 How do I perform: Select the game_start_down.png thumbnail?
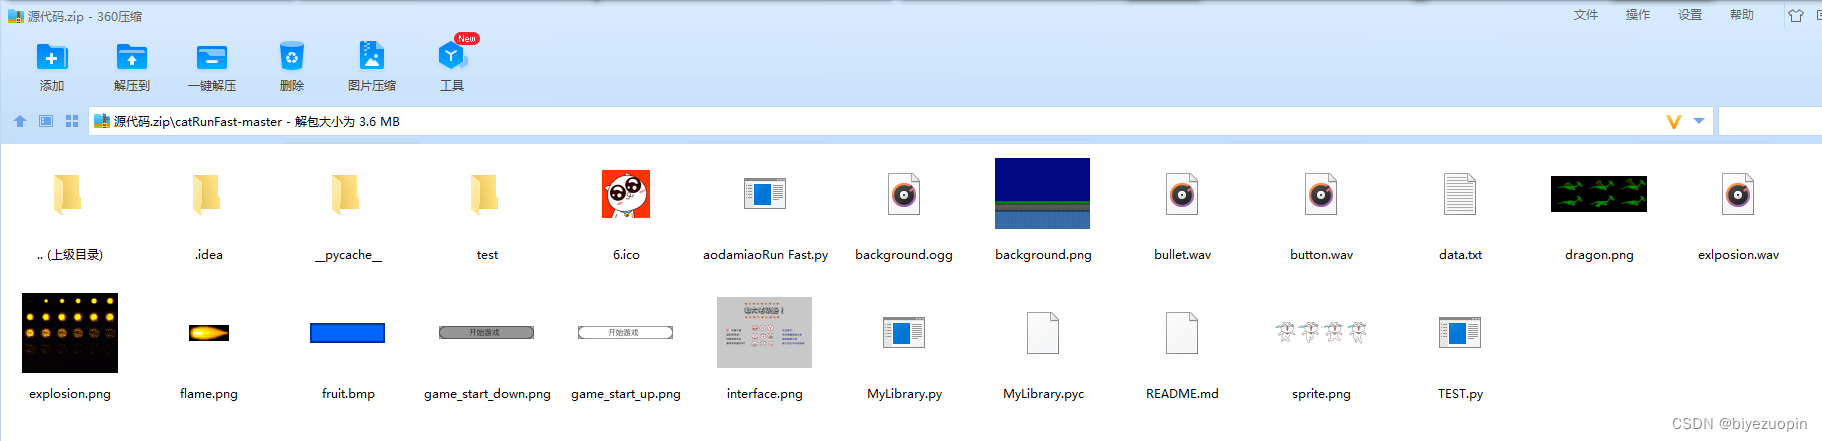click(x=486, y=333)
